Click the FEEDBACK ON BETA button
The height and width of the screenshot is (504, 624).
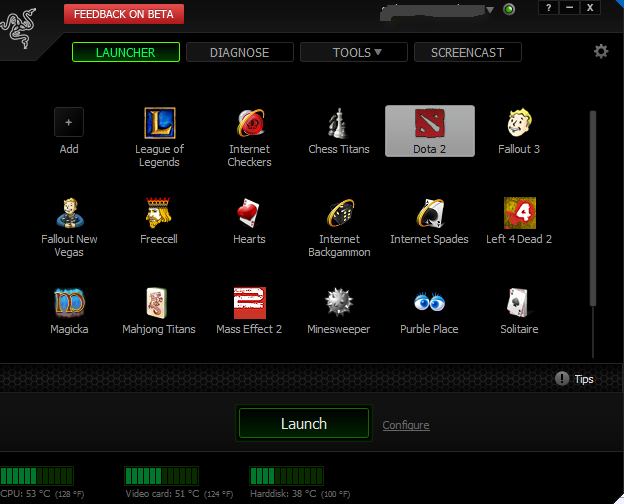(x=124, y=14)
